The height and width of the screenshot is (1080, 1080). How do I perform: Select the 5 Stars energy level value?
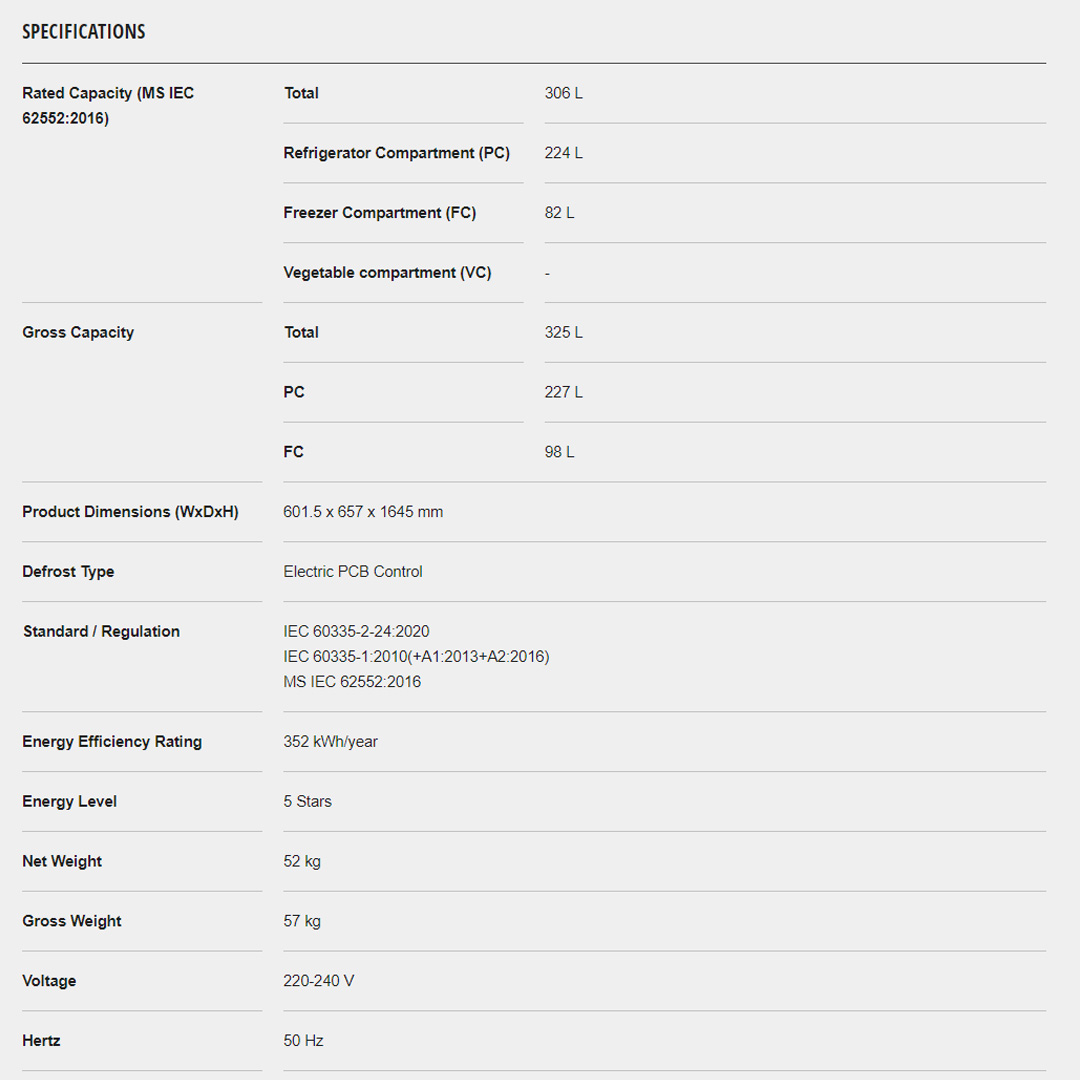coord(307,802)
